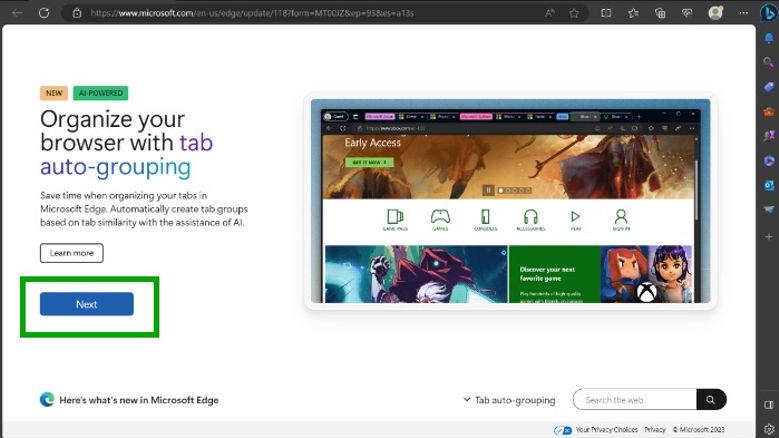Open Your Privacy Choices link
The image size is (779, 438).
607,430
